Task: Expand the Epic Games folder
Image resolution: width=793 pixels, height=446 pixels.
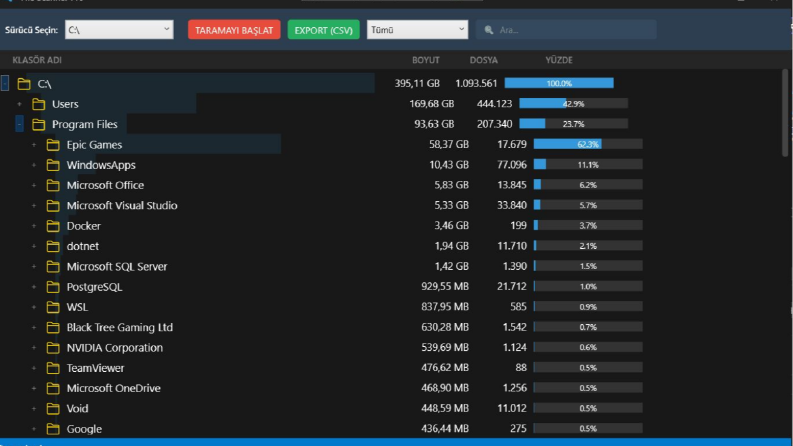Action: [x=34, y=145]
